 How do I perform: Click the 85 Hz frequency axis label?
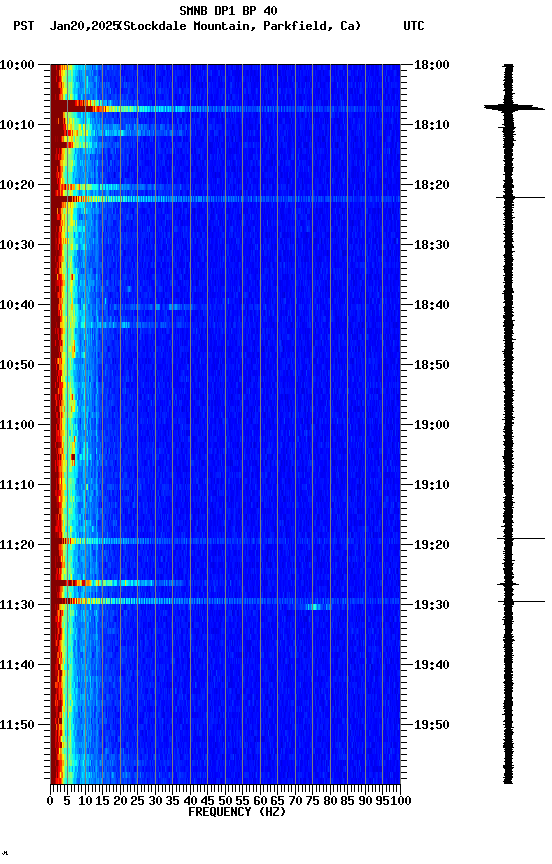pyautogui.click(x=347, y=801)
